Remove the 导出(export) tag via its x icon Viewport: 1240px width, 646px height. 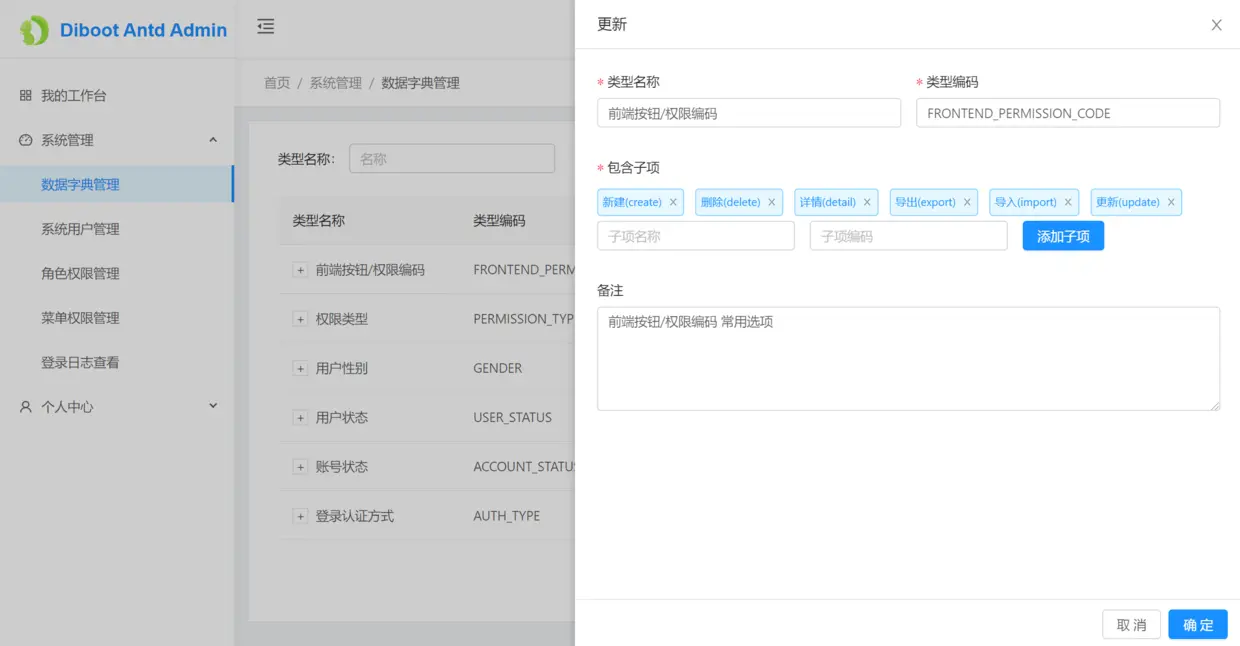pos(966,202)
